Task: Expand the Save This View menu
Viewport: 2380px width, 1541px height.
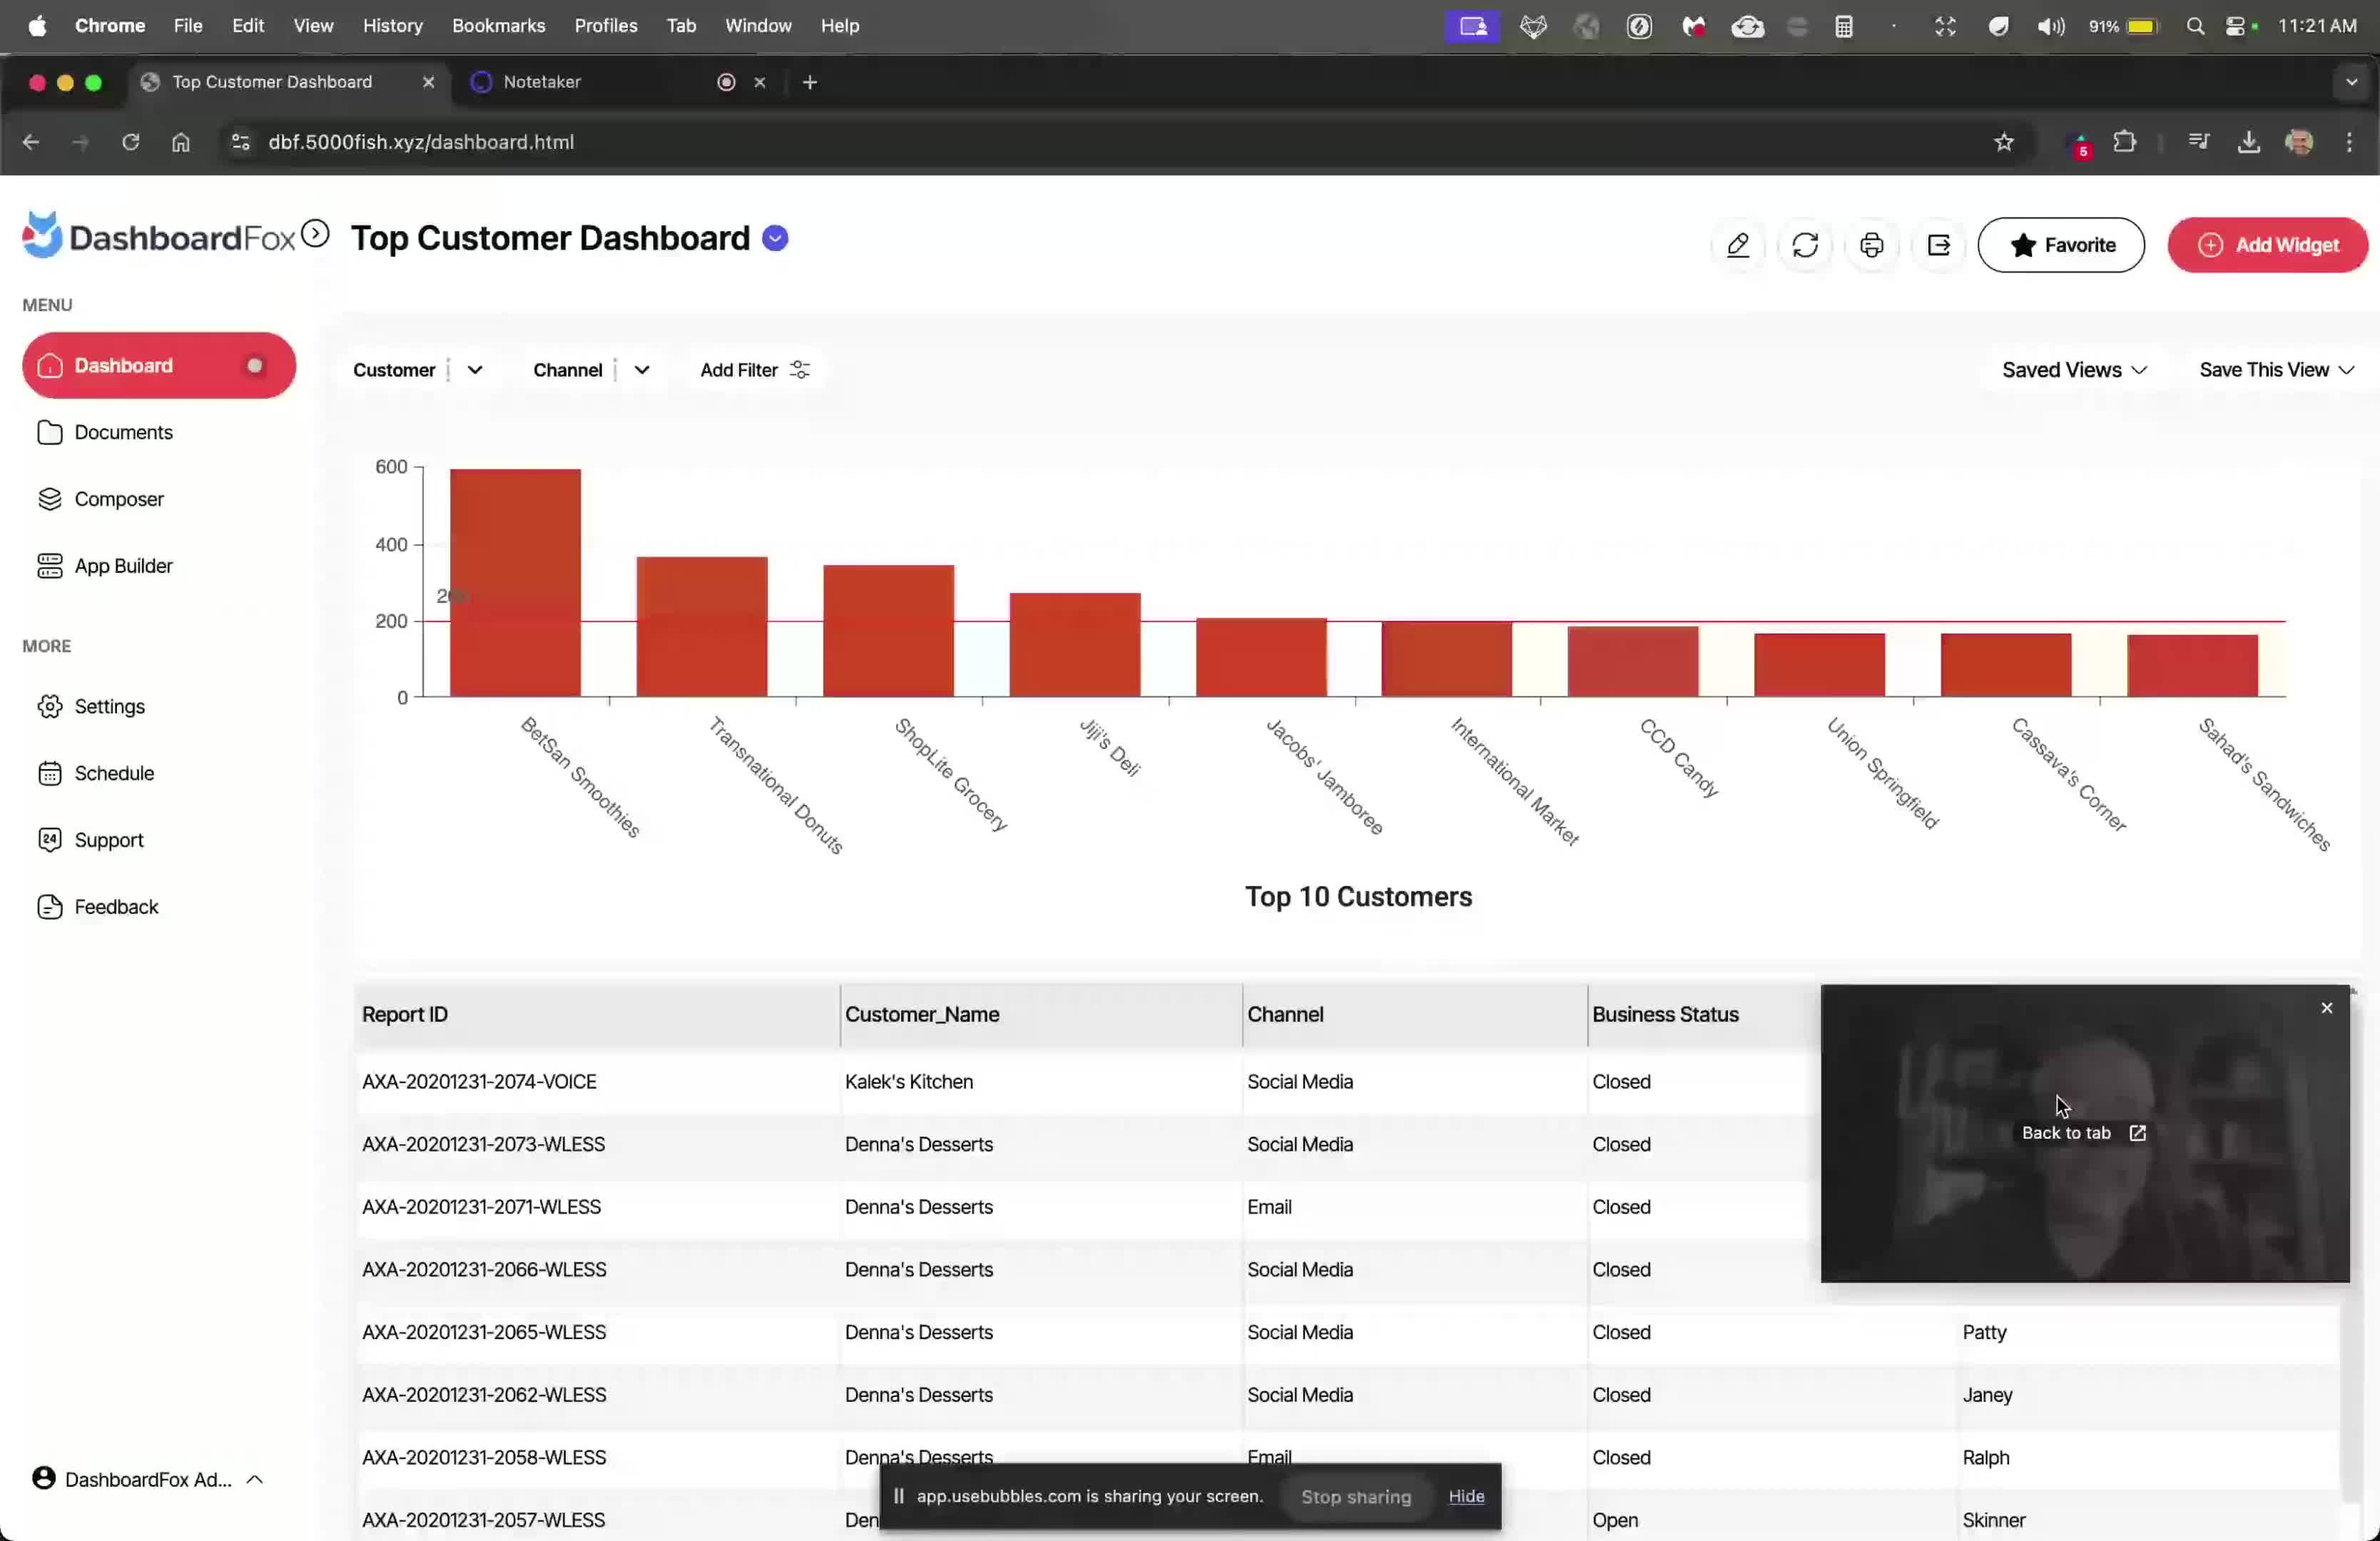Action: [x=2275, y=370]
